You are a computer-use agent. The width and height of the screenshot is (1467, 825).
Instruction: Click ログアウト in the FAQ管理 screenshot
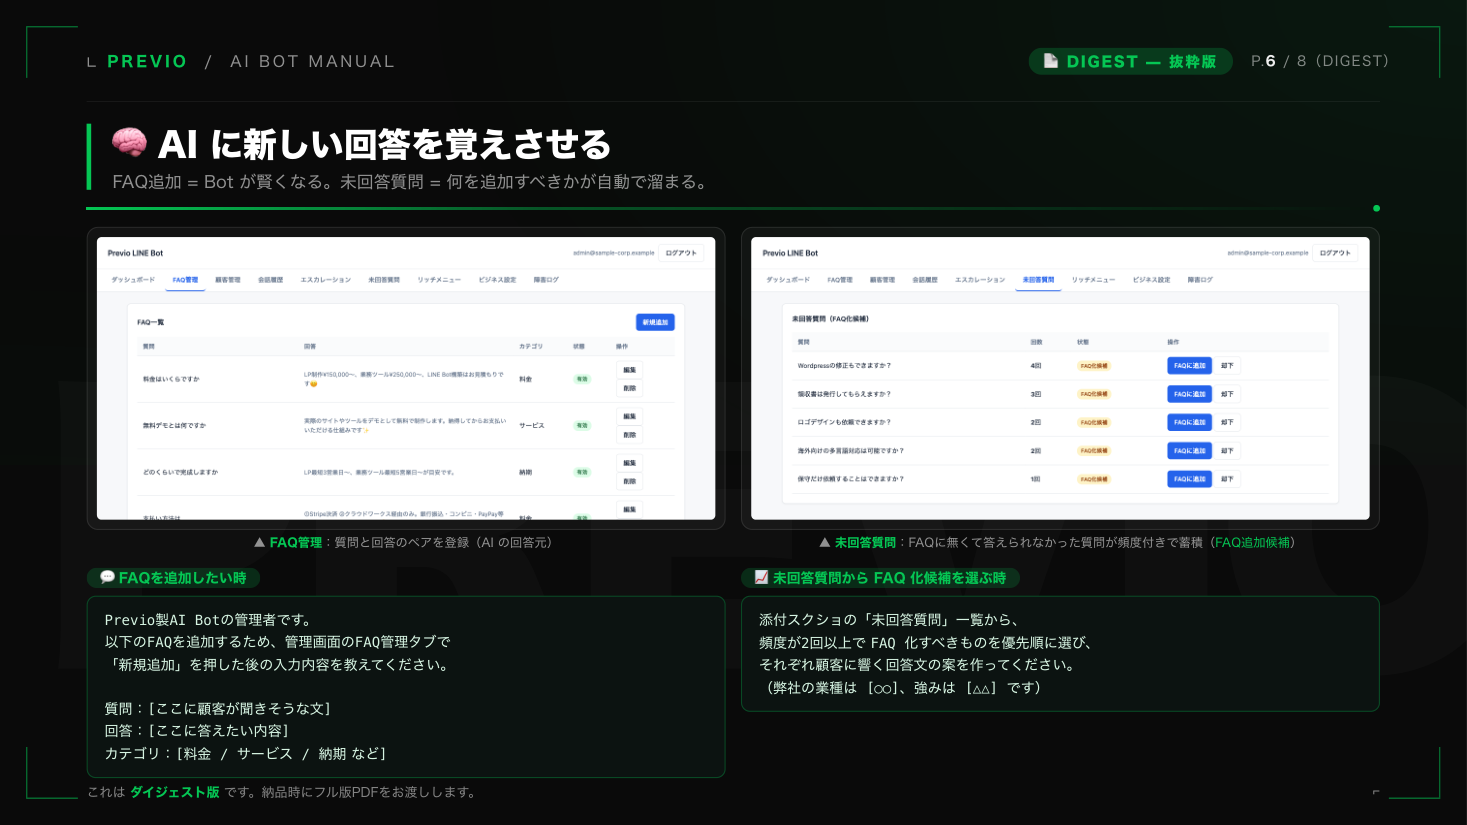[x=681, y=253]
